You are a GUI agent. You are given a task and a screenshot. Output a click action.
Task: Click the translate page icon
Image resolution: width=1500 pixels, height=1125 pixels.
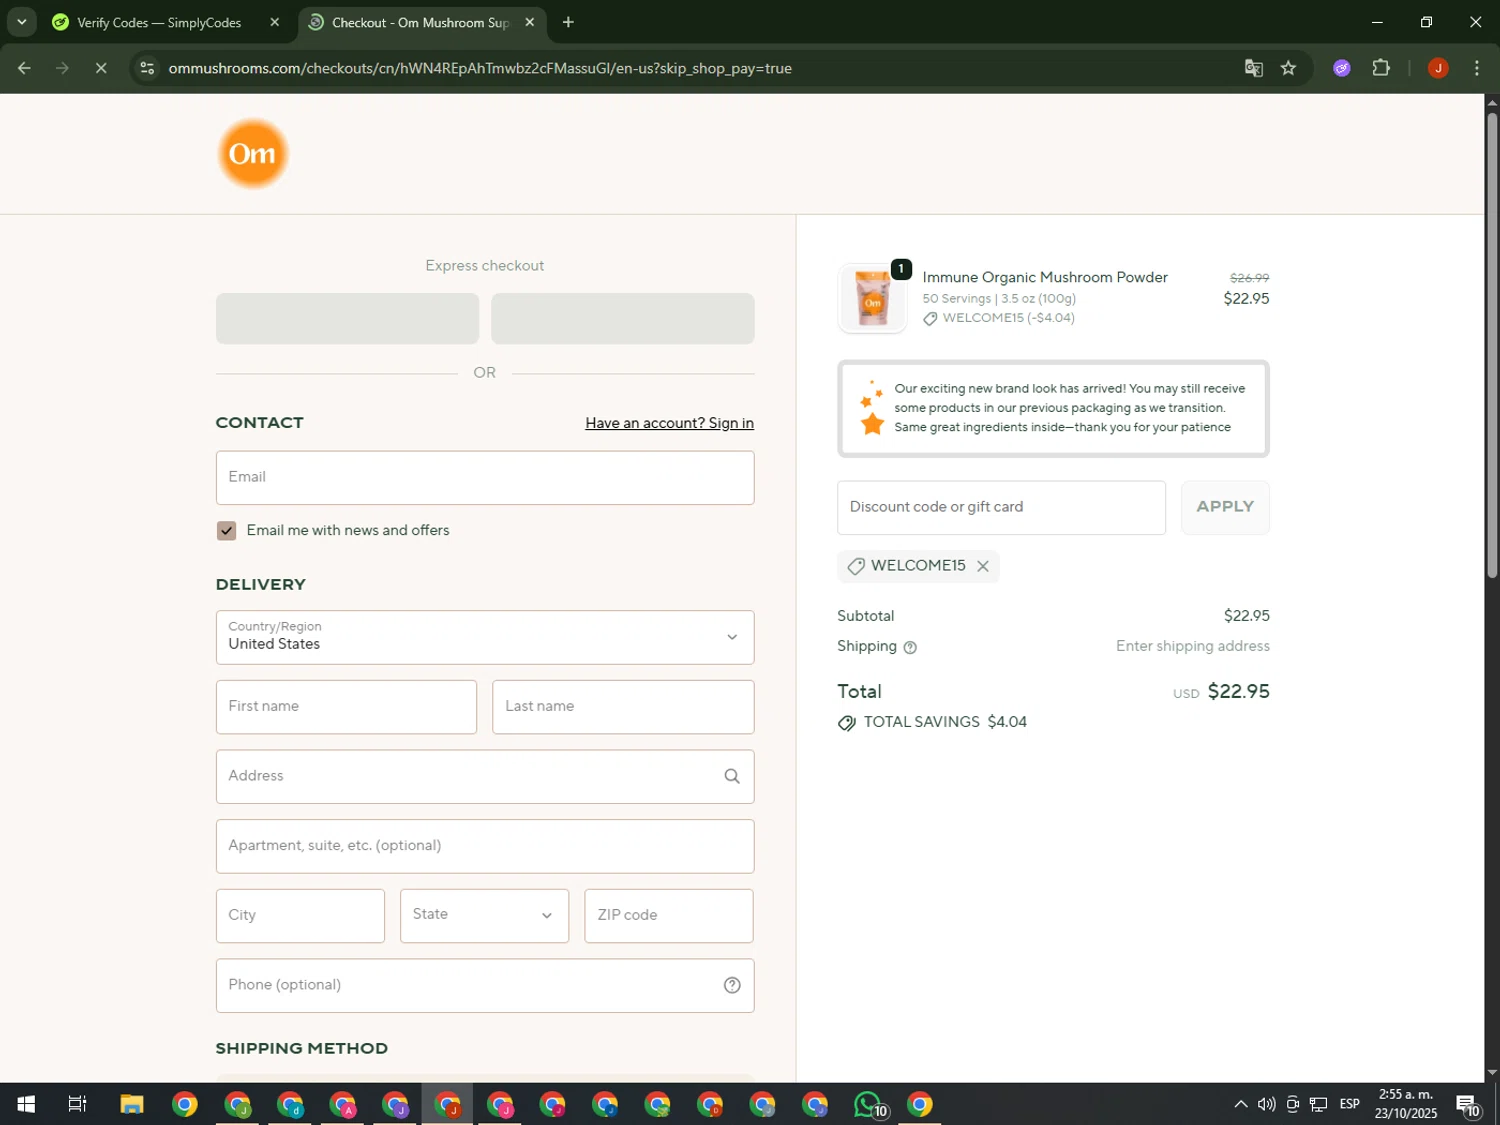click(1253, 68)
